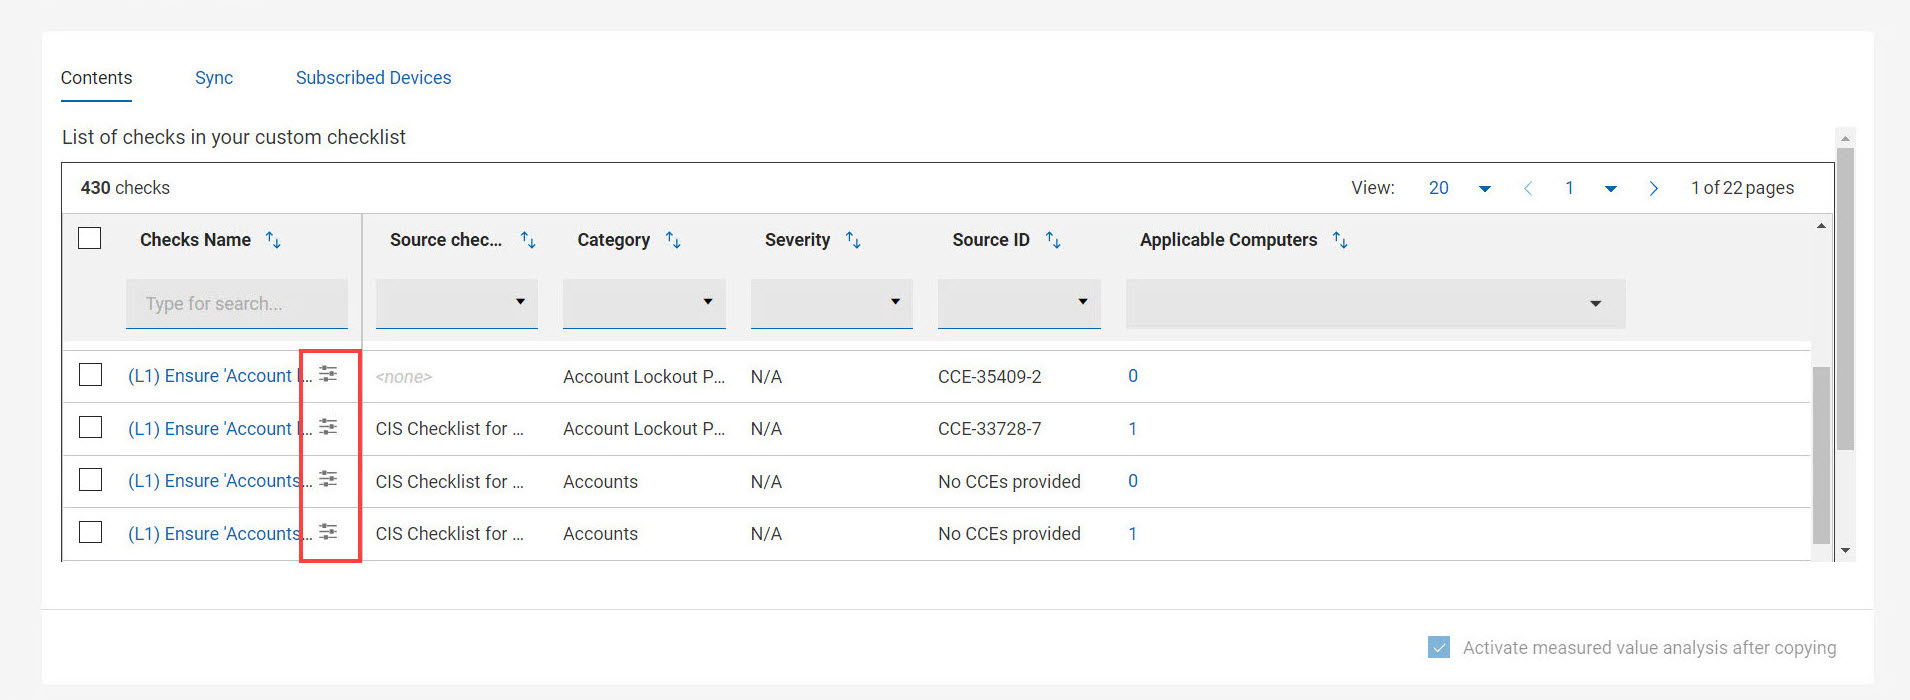This screenshot has height=700, width=1910.
Task: Open the Category filter dropdown
Action: 644,302
